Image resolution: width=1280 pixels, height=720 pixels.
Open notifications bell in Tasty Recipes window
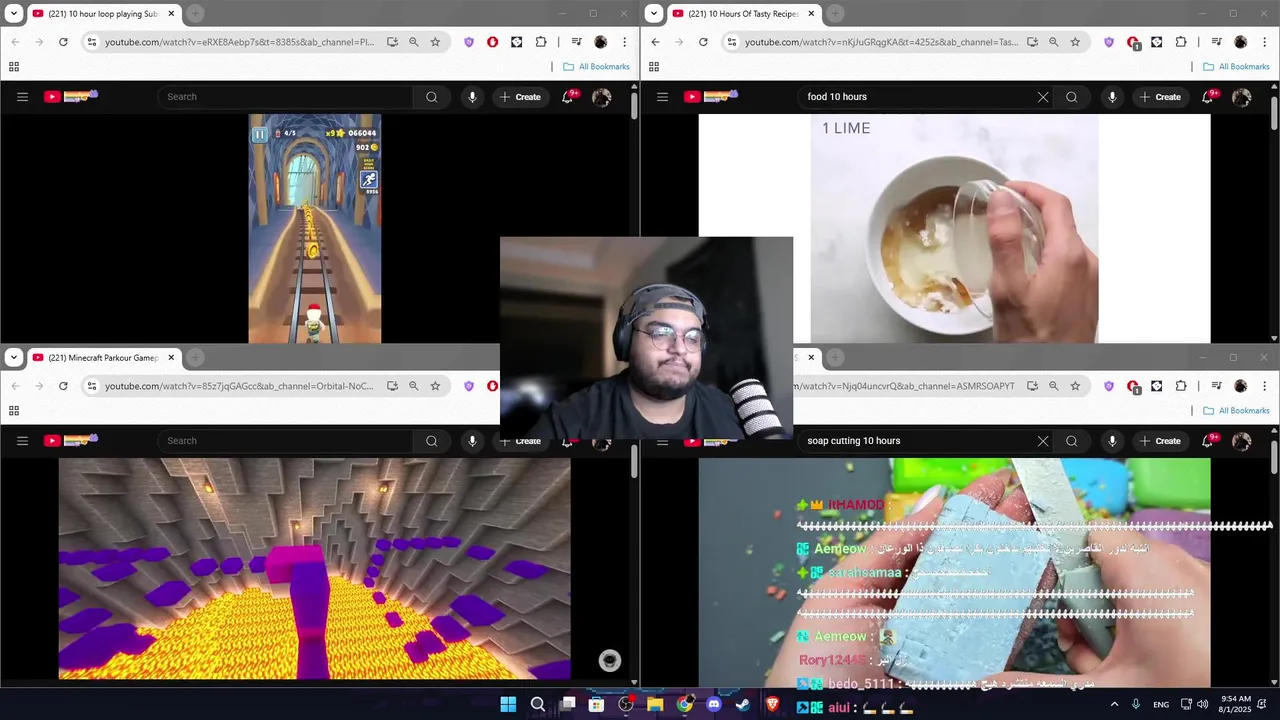coord(1207,97)
